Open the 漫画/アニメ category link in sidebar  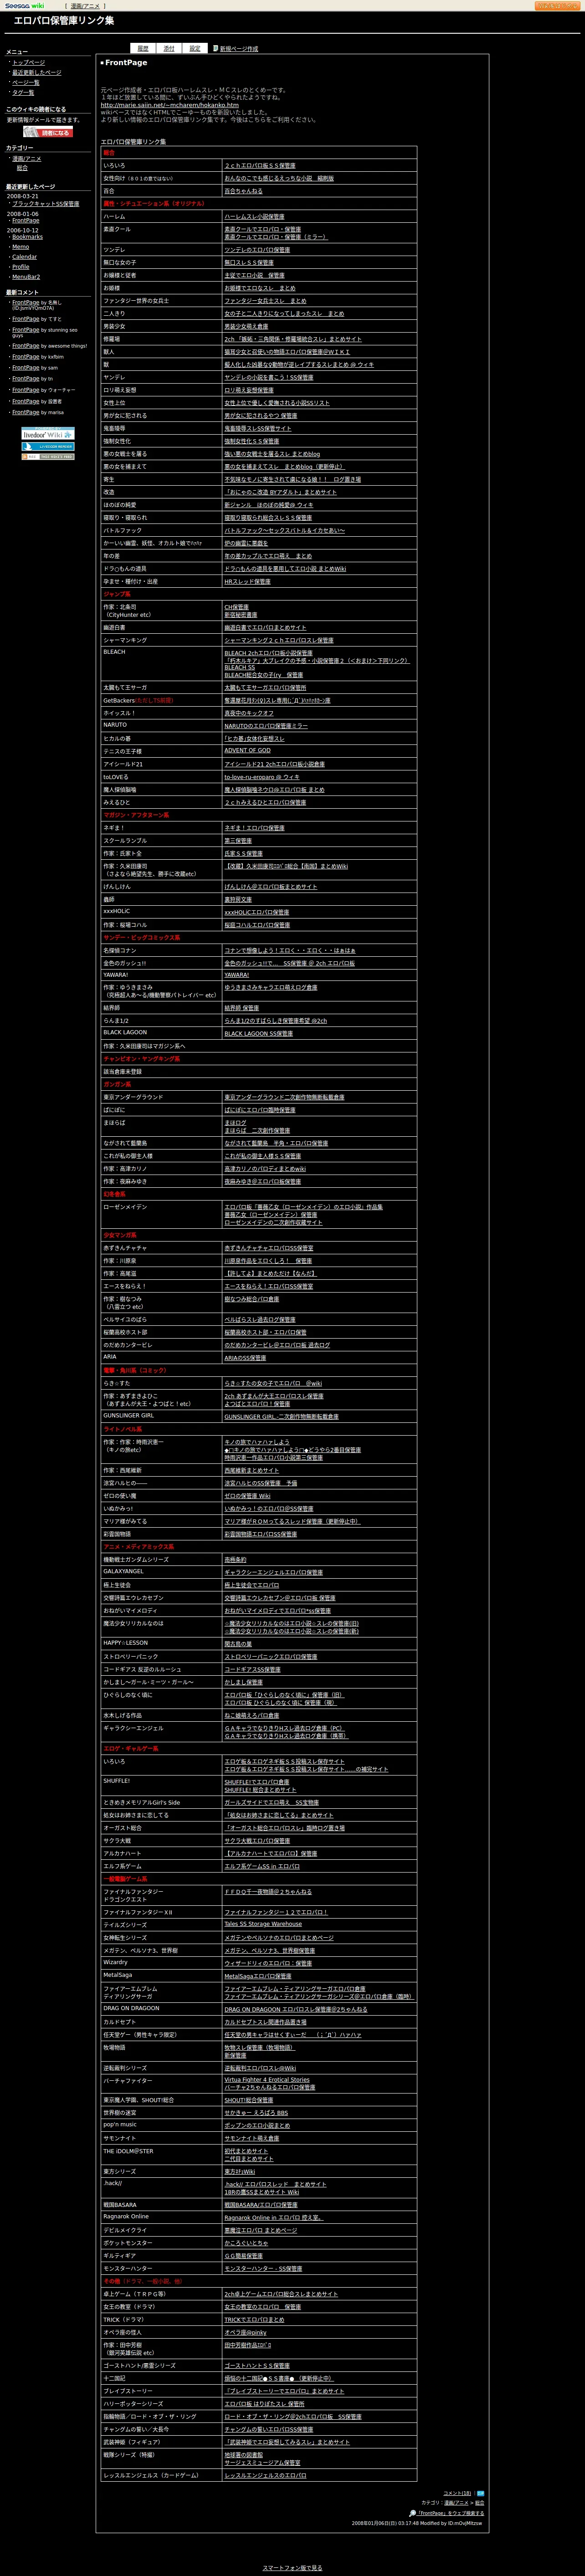(x=27, y=158)
